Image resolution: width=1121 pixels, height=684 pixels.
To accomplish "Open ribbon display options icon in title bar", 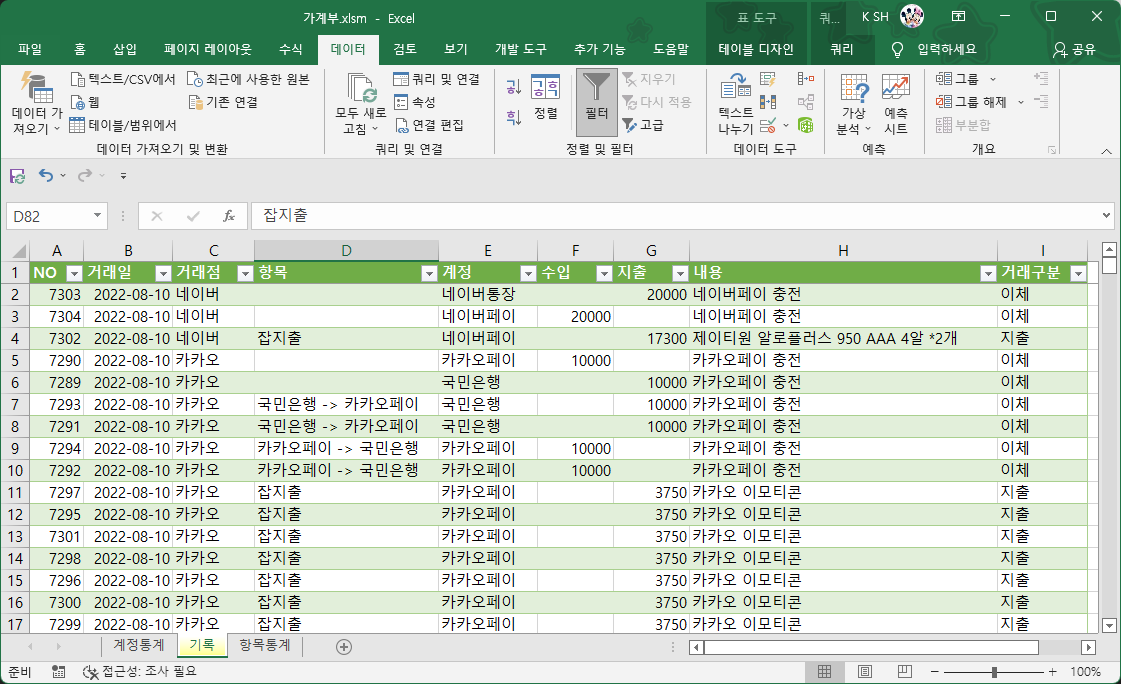I will [x=959, y=16].
